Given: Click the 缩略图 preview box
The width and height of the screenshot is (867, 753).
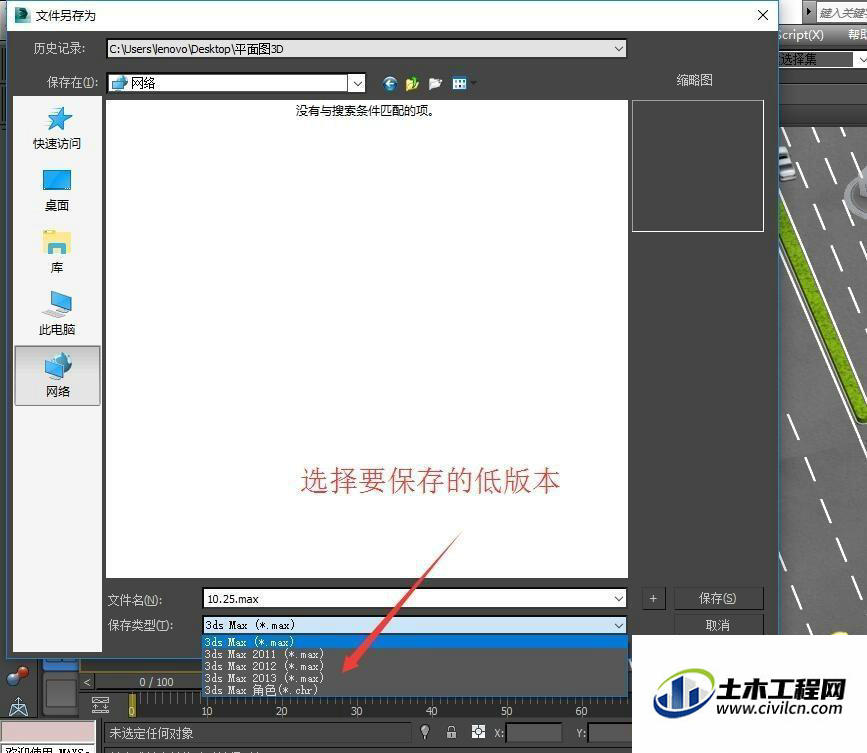Looking at the screenshot, I should click(698, 166).
